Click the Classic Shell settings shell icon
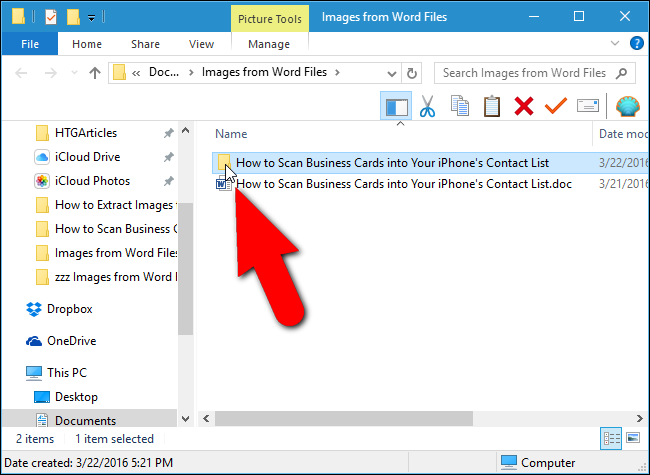This screenshot has width=650, height=475. [628, 106]
